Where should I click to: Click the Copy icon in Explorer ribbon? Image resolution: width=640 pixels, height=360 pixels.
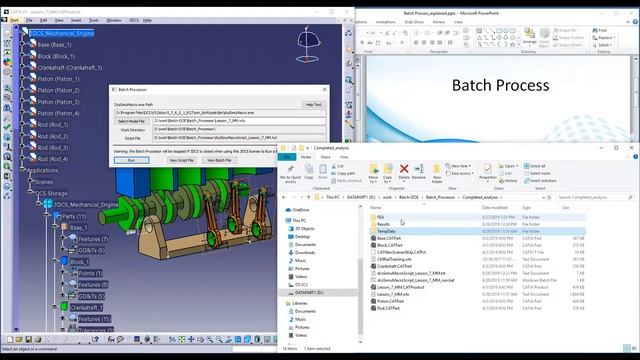tap(309, 172)
